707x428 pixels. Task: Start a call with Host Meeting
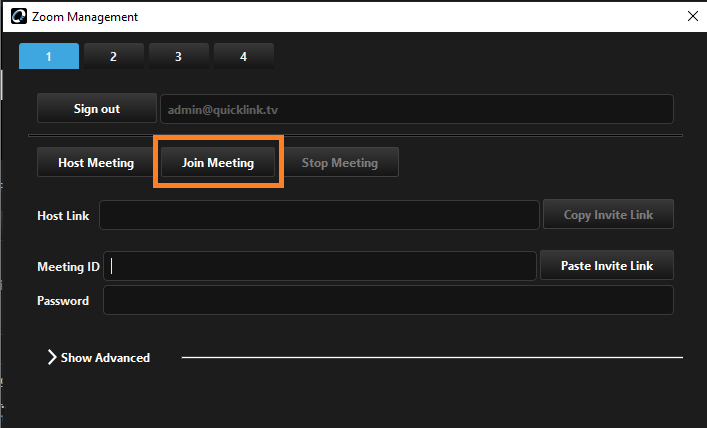coord(96,163)
